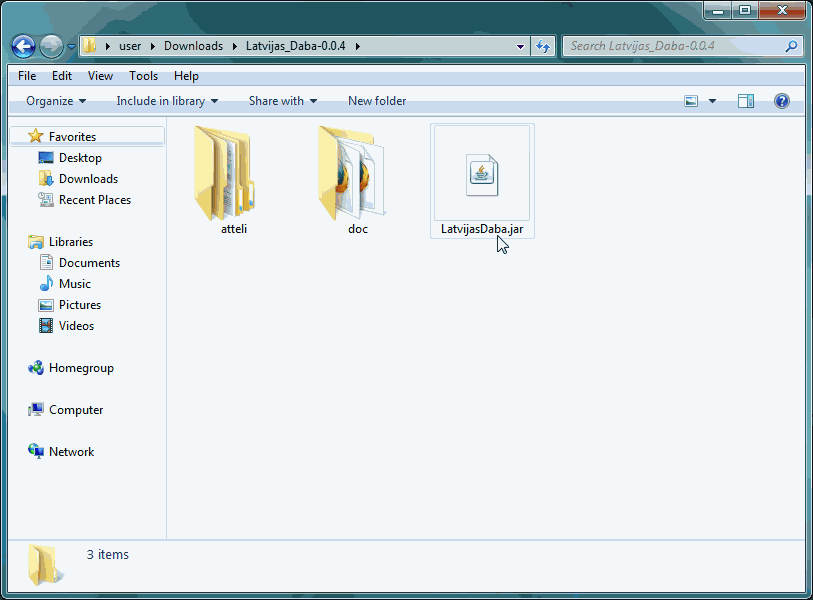Expand the arrow after the Downloads breadcrumb
Image resolution: width=813 pixels, height=600 pixels.
pos(234,46)
